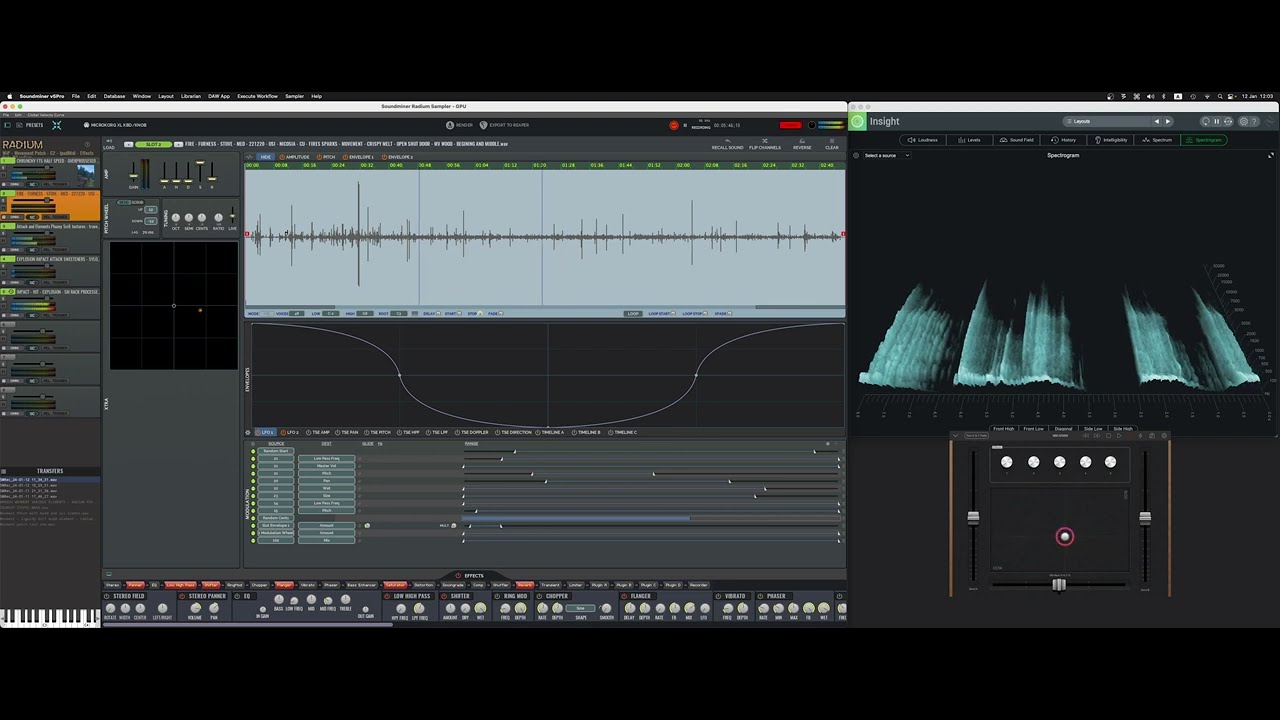Open Insight help question mark icon
Screen dimensions: 1280x720
tap(1256, 121)
